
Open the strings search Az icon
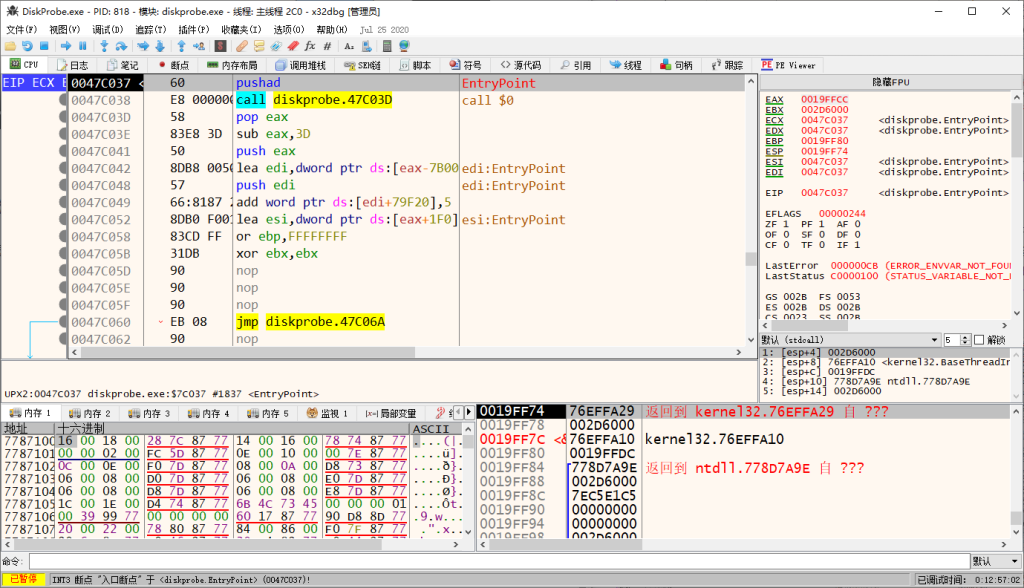pos(349,46)
